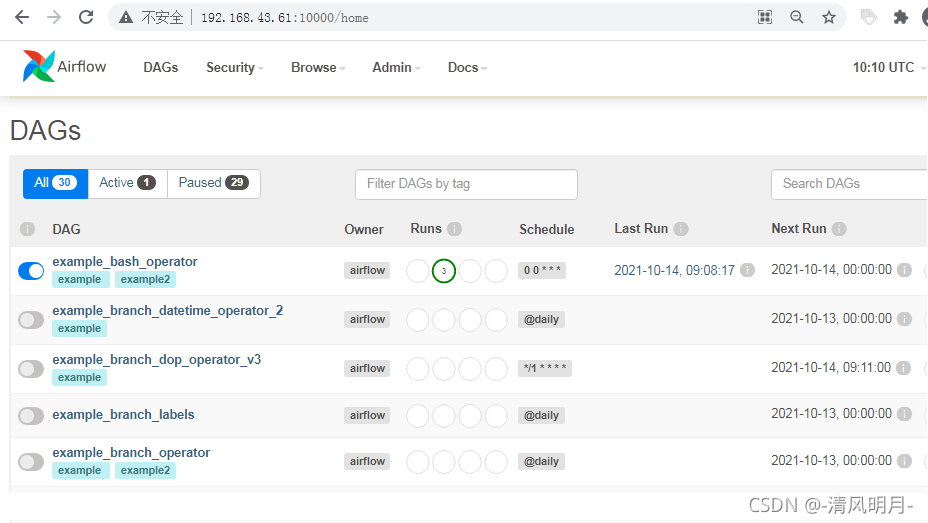Click the last run-status circle for example_branch_operator

point(496,461)
